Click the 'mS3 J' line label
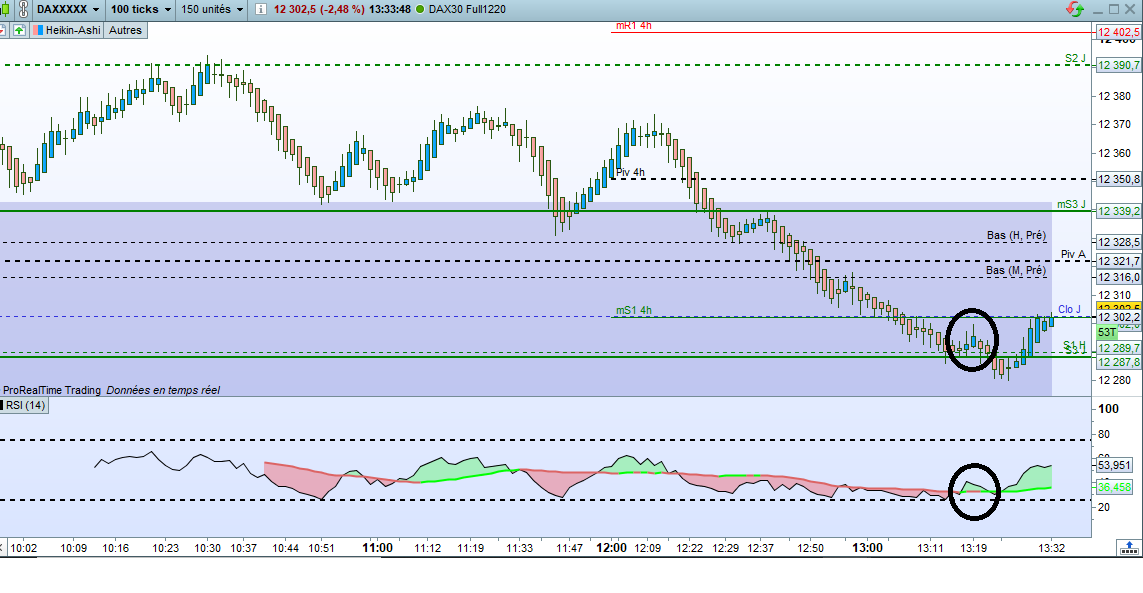This screenshot has height=593, width=1143. click(1072, 204)
